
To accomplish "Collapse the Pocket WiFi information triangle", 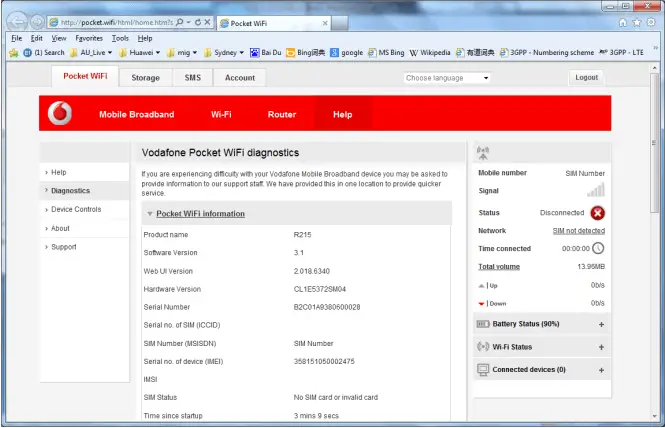I will [150, 214].
